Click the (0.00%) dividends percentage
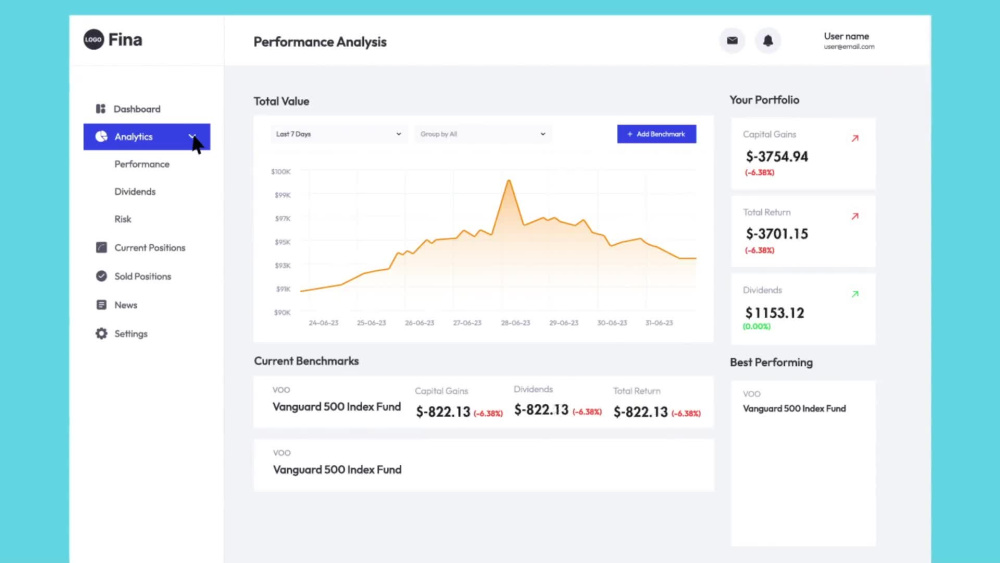Viewport: 1000px width, 563px height. (756, 326)
